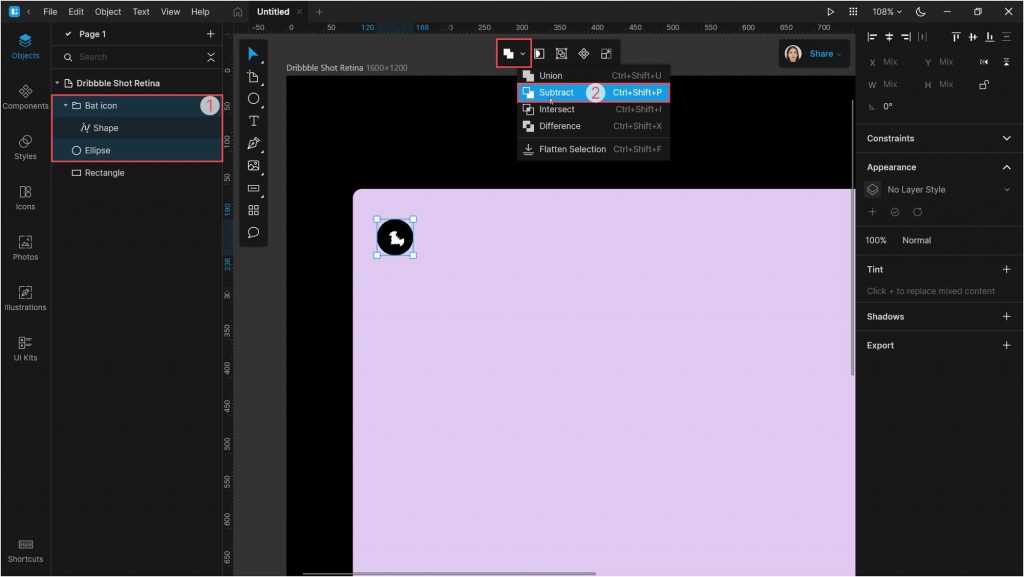Image resolution: width=1024 pixels, height=577 pixels.
Task: Select the Ellipse shape tool
Action: pyautogui.click(x=253, y=99)
